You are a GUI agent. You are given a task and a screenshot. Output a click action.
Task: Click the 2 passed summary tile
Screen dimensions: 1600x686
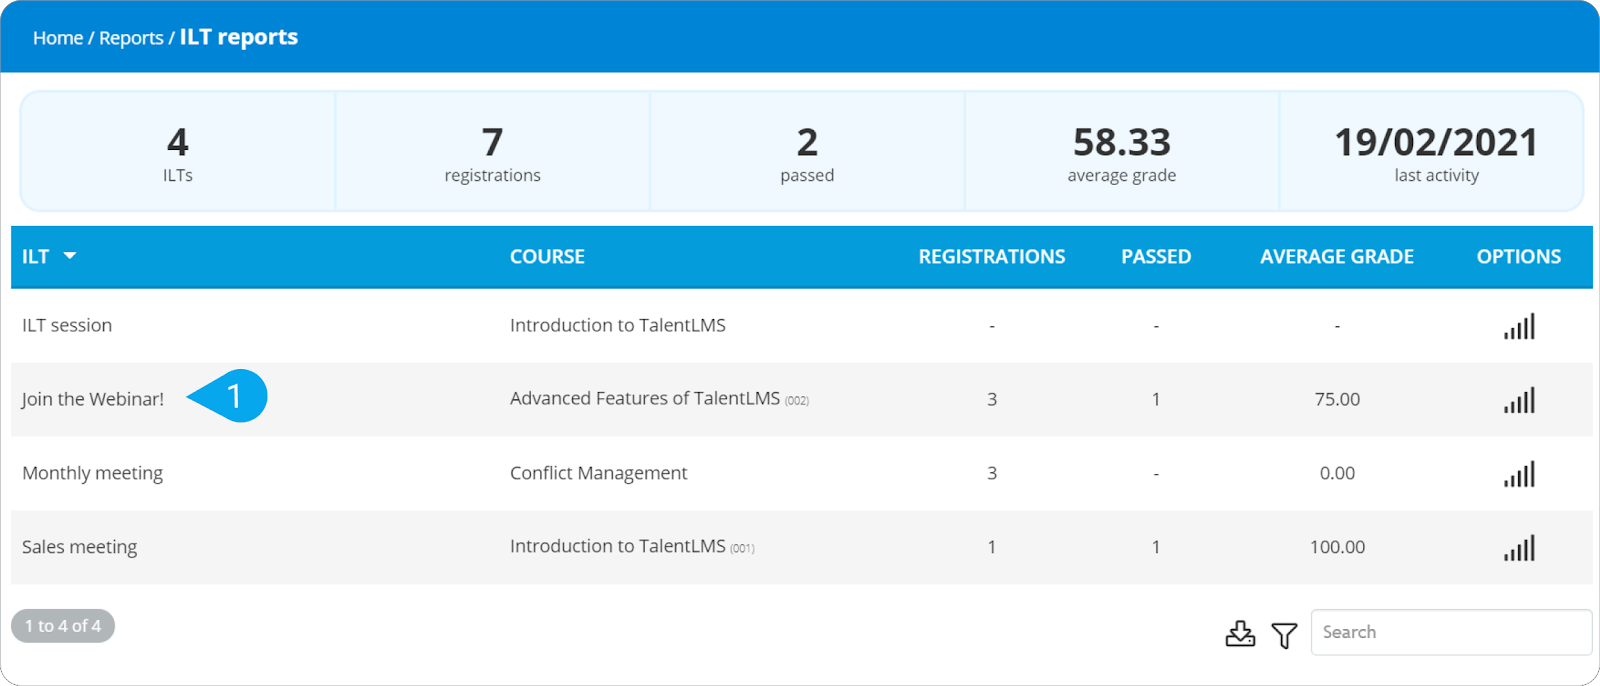tap(807, 152)
